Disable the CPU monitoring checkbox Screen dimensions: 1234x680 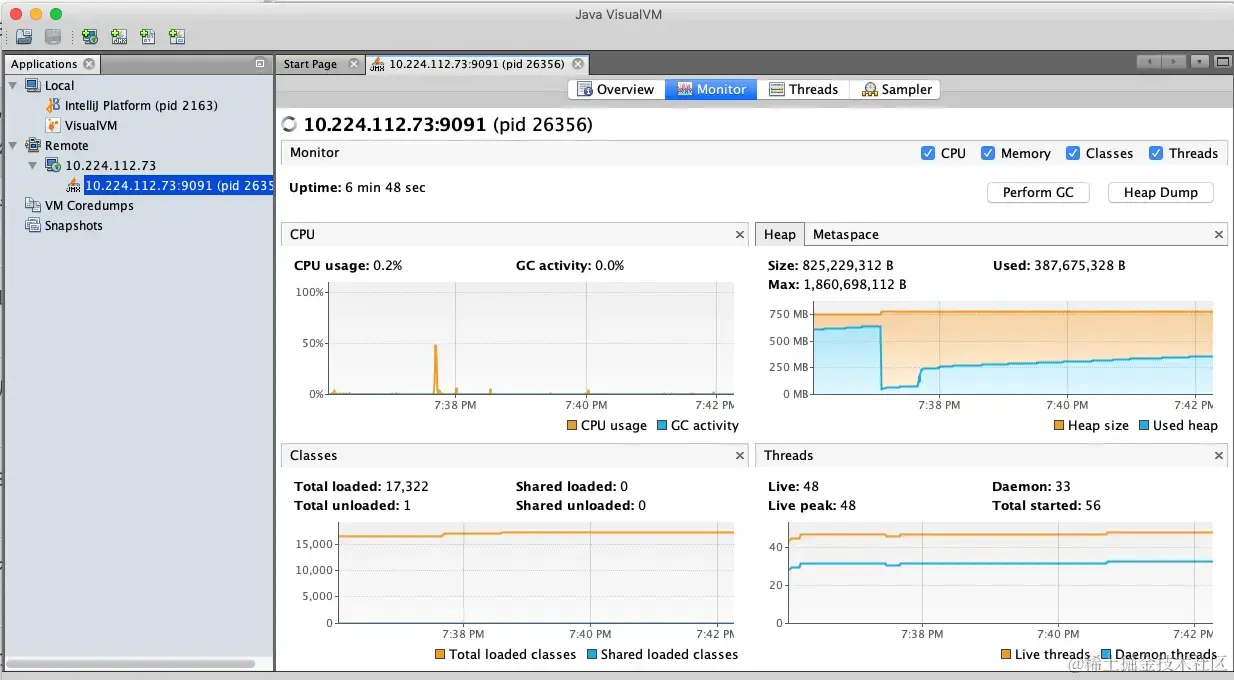930,153
